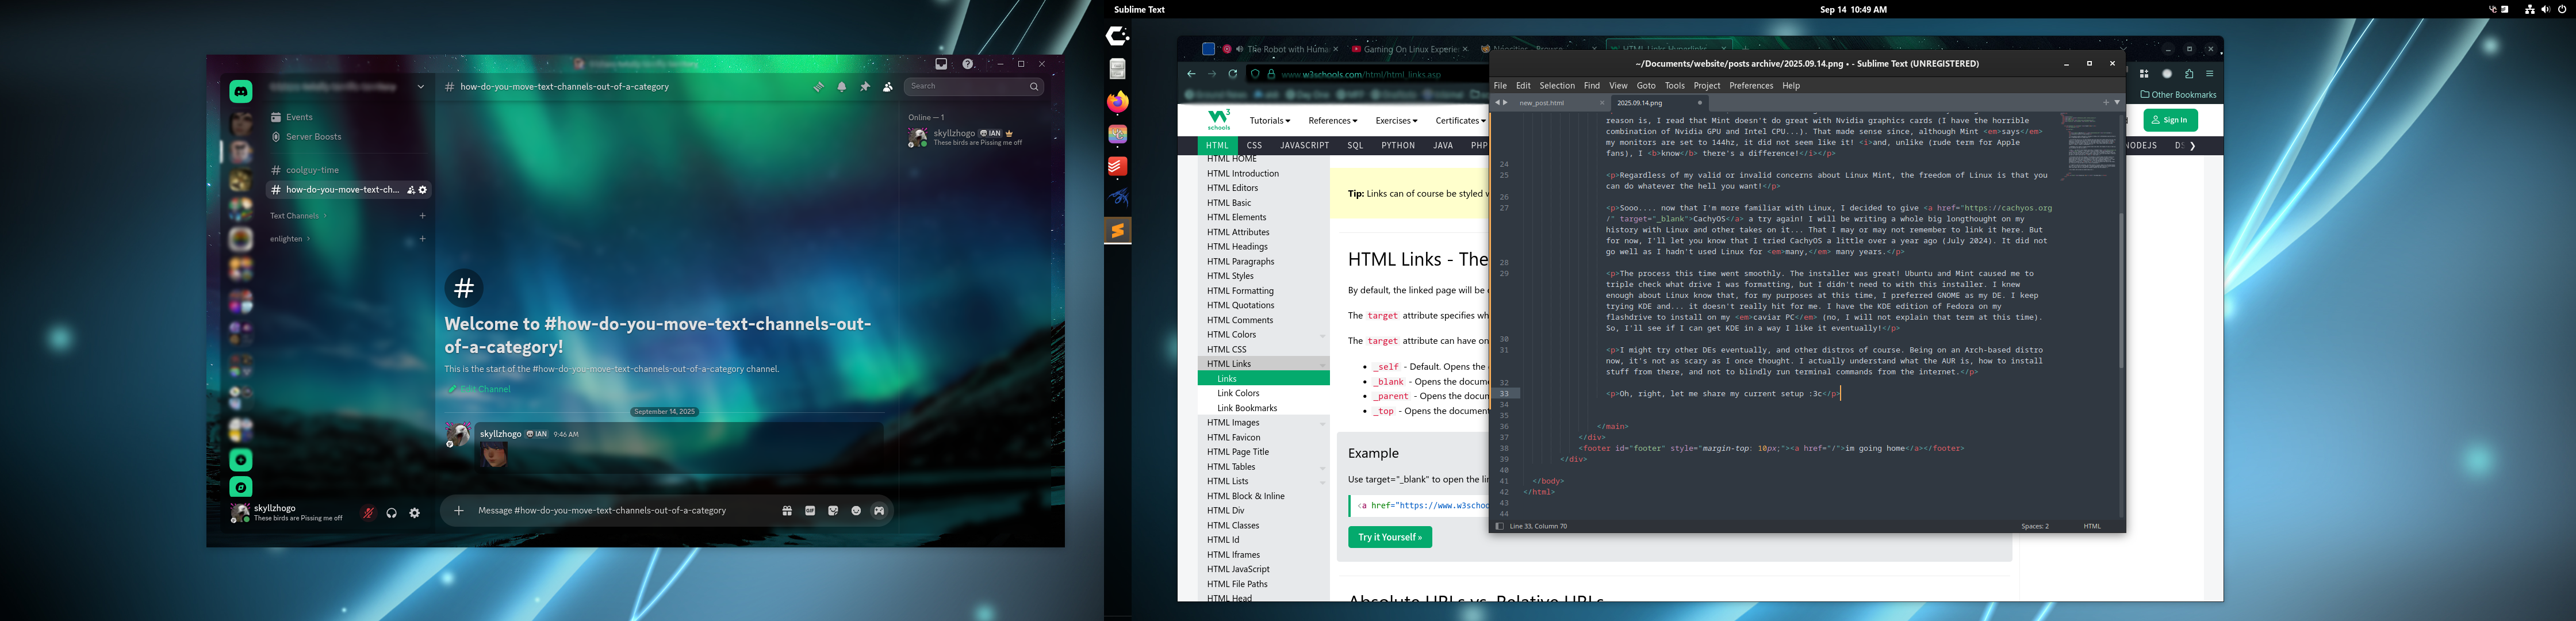Click the Edit Channel link
2576x621 pixels.
point(485,389)
